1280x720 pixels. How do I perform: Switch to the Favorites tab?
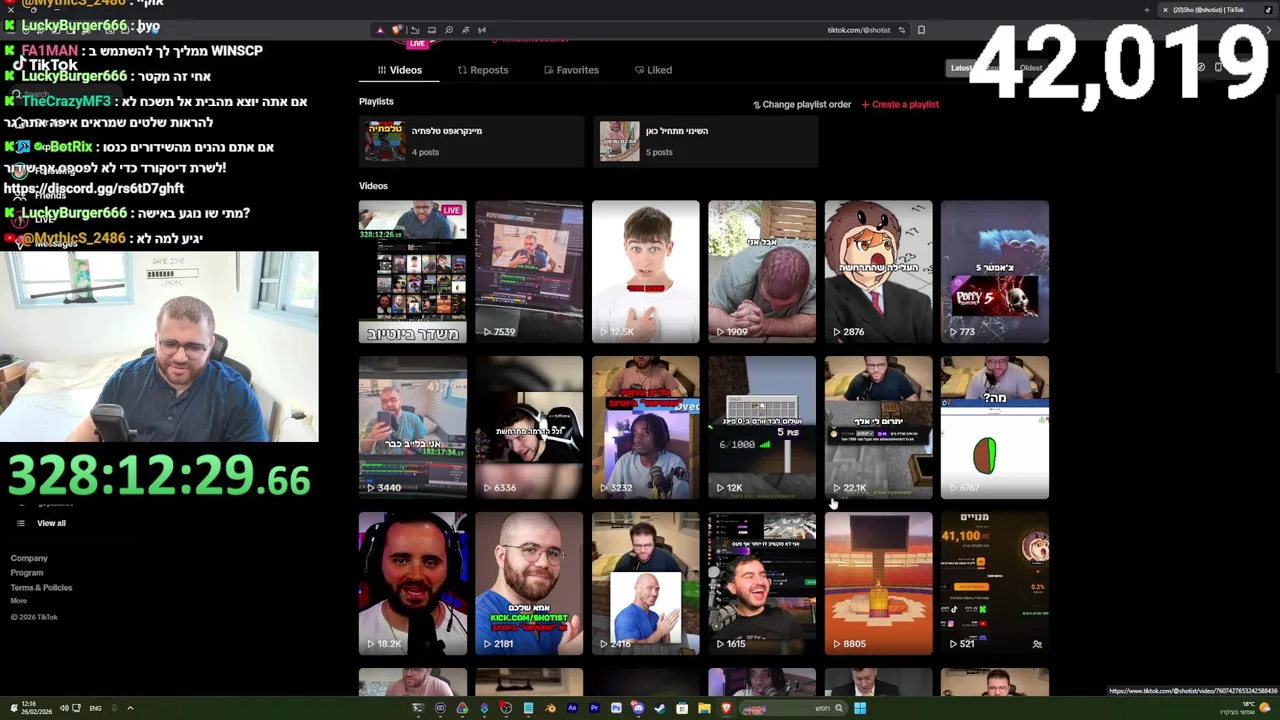571,70
